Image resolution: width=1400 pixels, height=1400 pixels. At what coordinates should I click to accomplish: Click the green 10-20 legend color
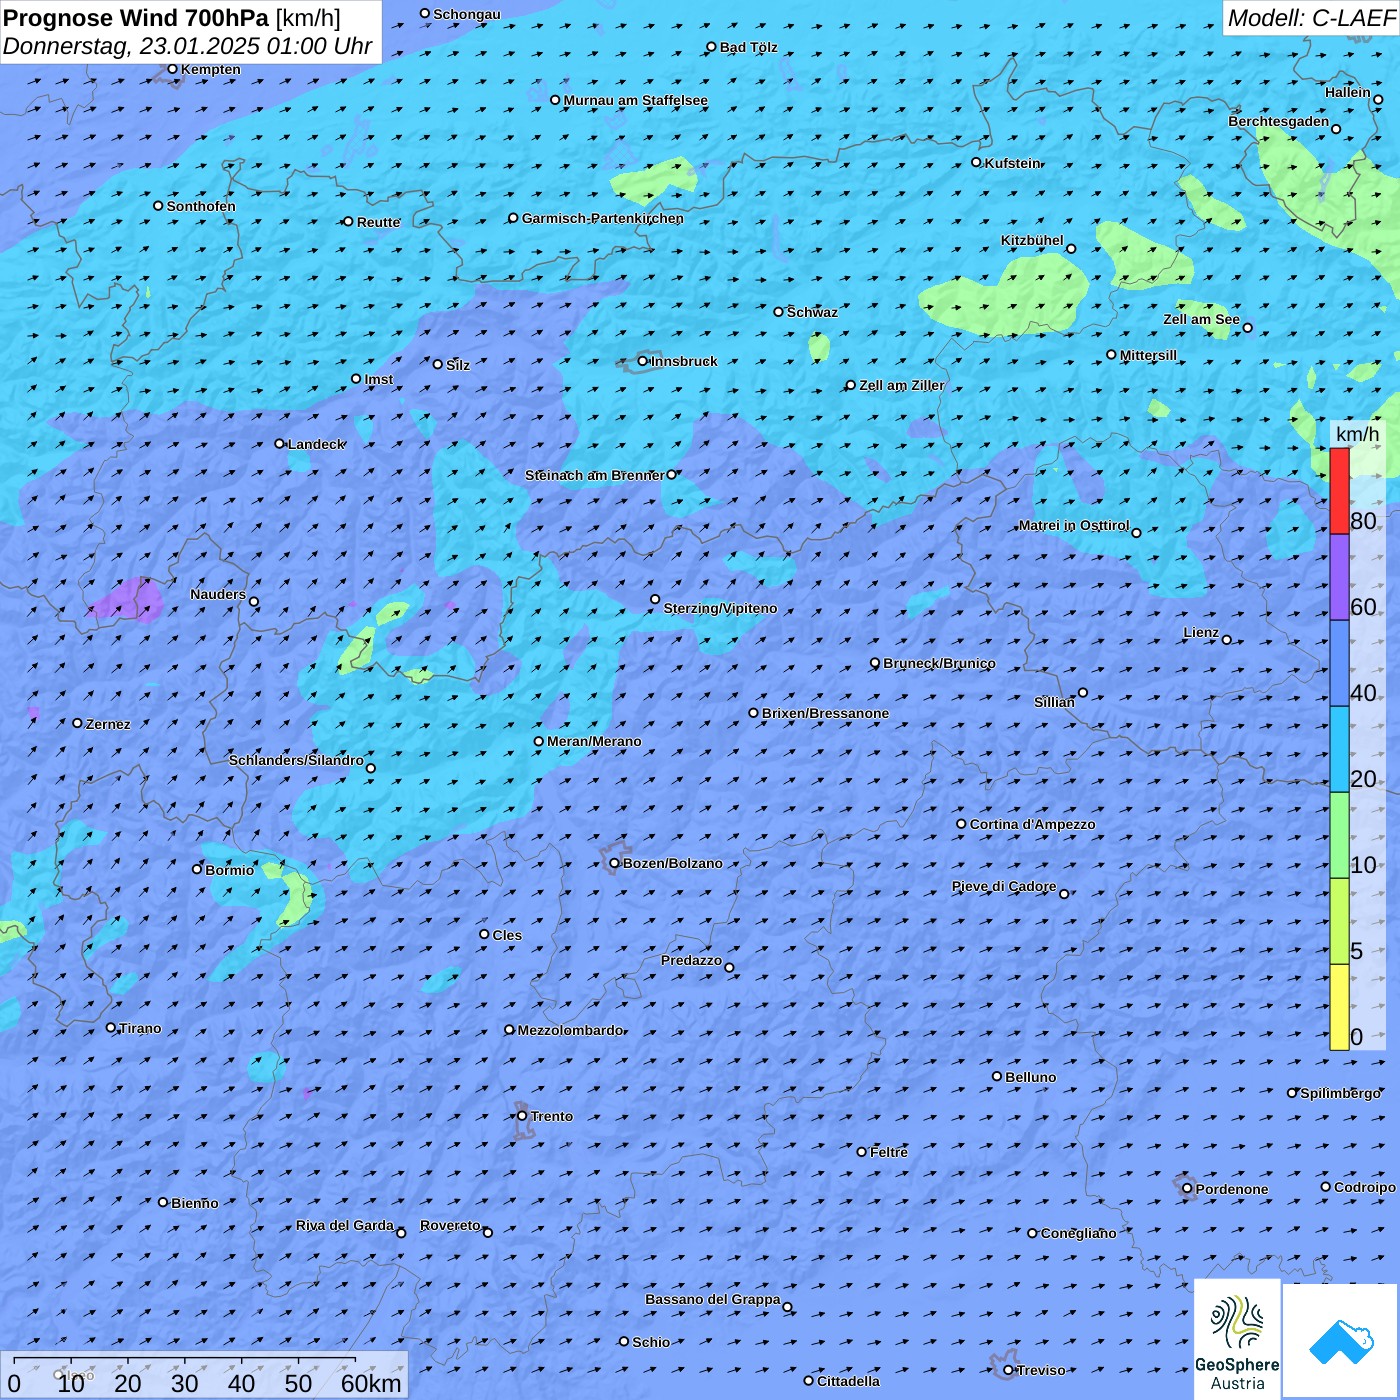coord(1339,835)
